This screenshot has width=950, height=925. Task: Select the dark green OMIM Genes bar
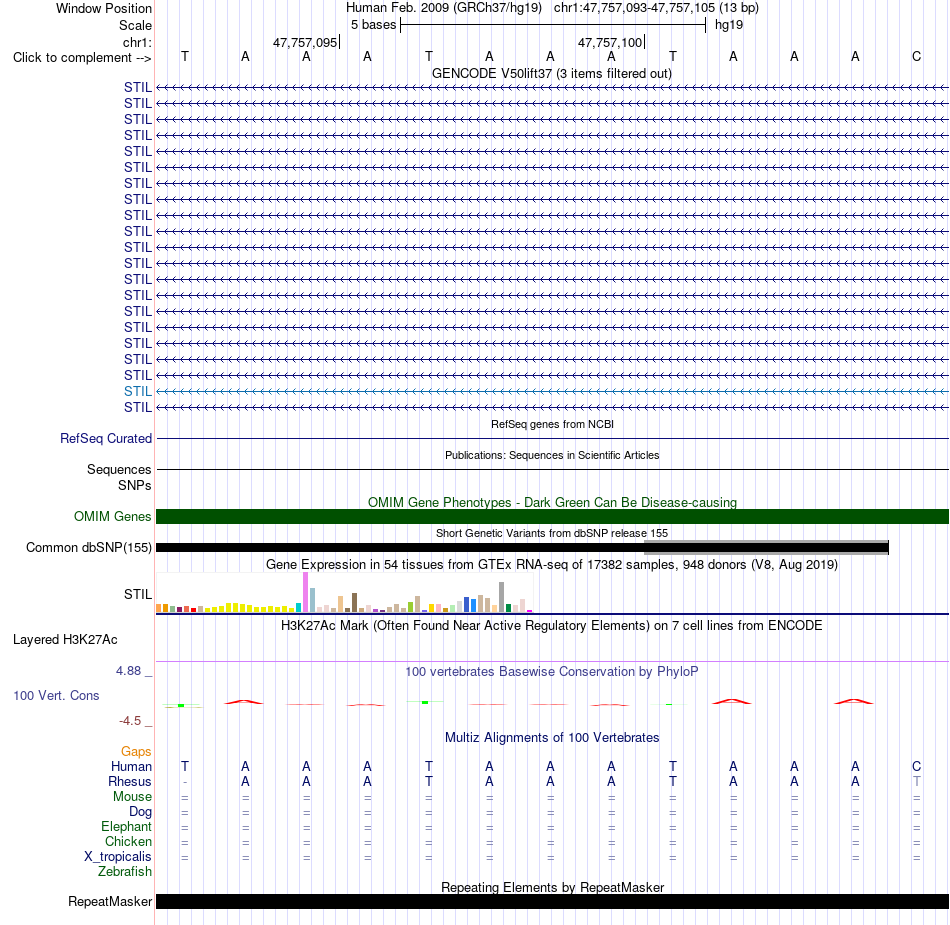pyautogui.click(x=552, y=517)
